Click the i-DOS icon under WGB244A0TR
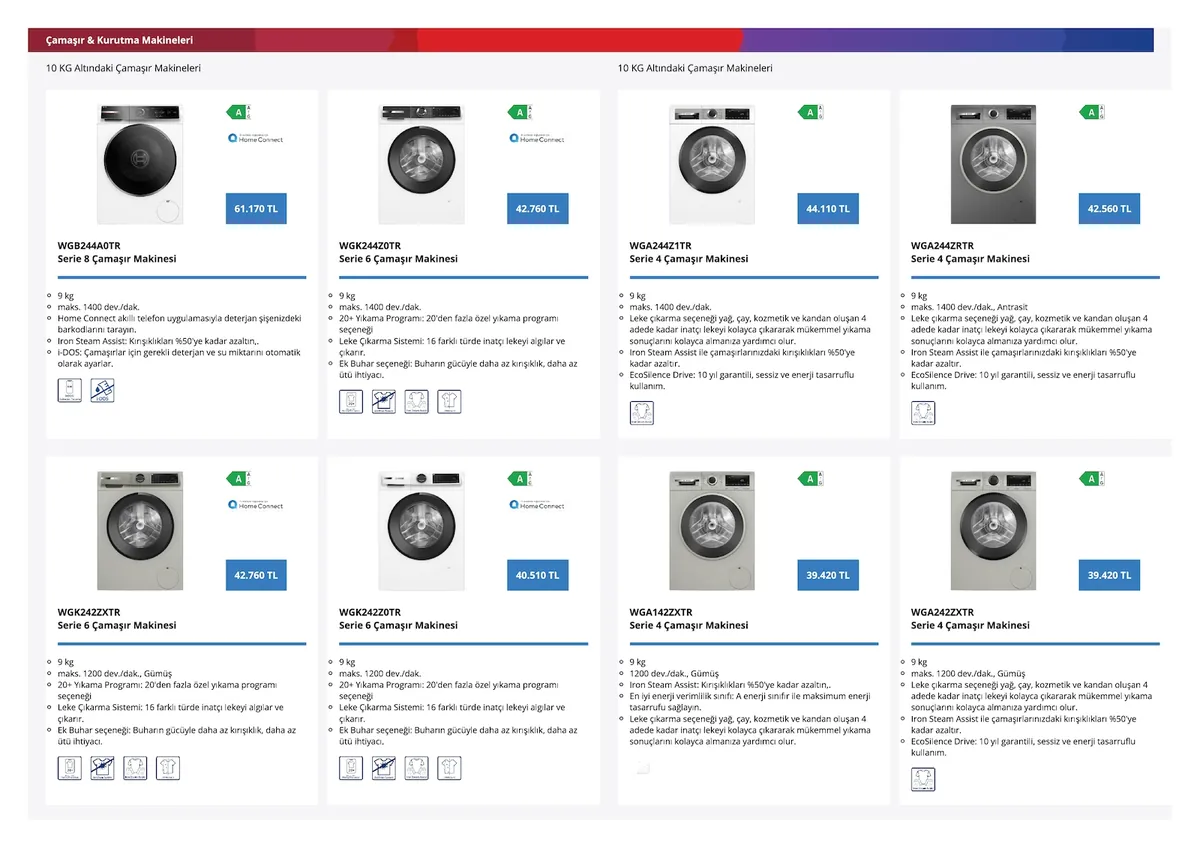 pos(102,391)
